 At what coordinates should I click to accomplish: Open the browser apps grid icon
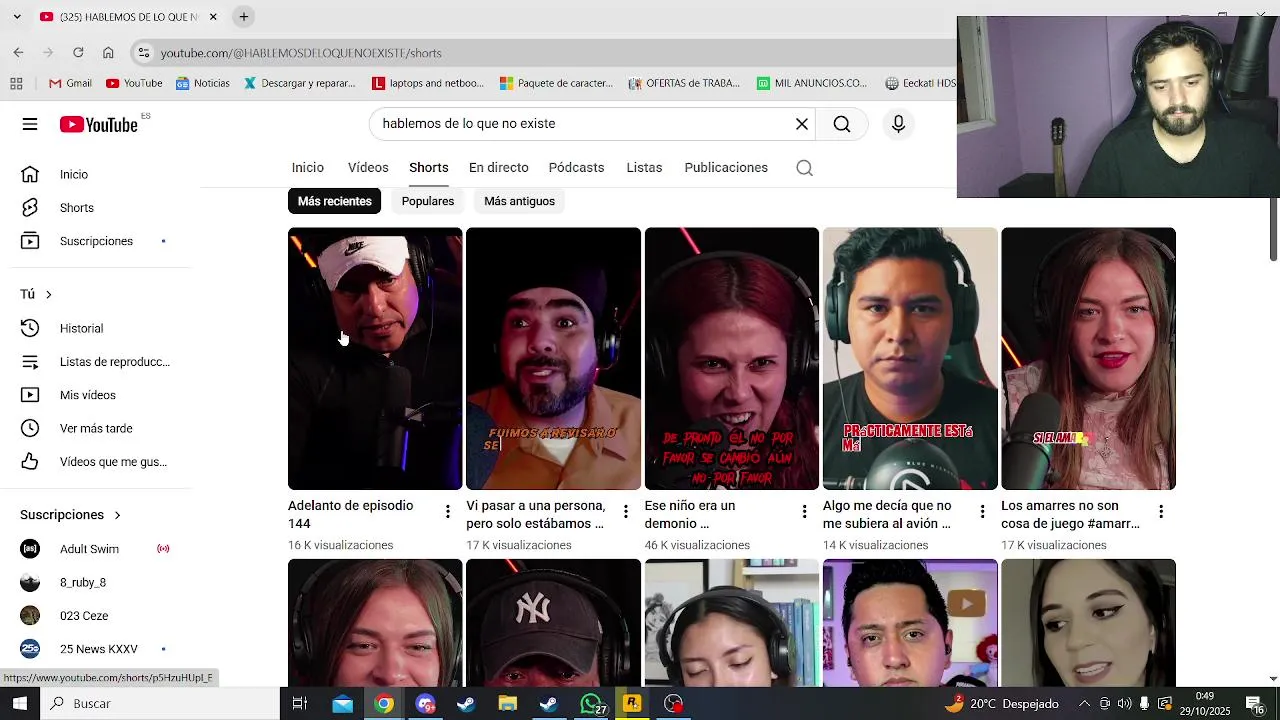pos(16,83)
